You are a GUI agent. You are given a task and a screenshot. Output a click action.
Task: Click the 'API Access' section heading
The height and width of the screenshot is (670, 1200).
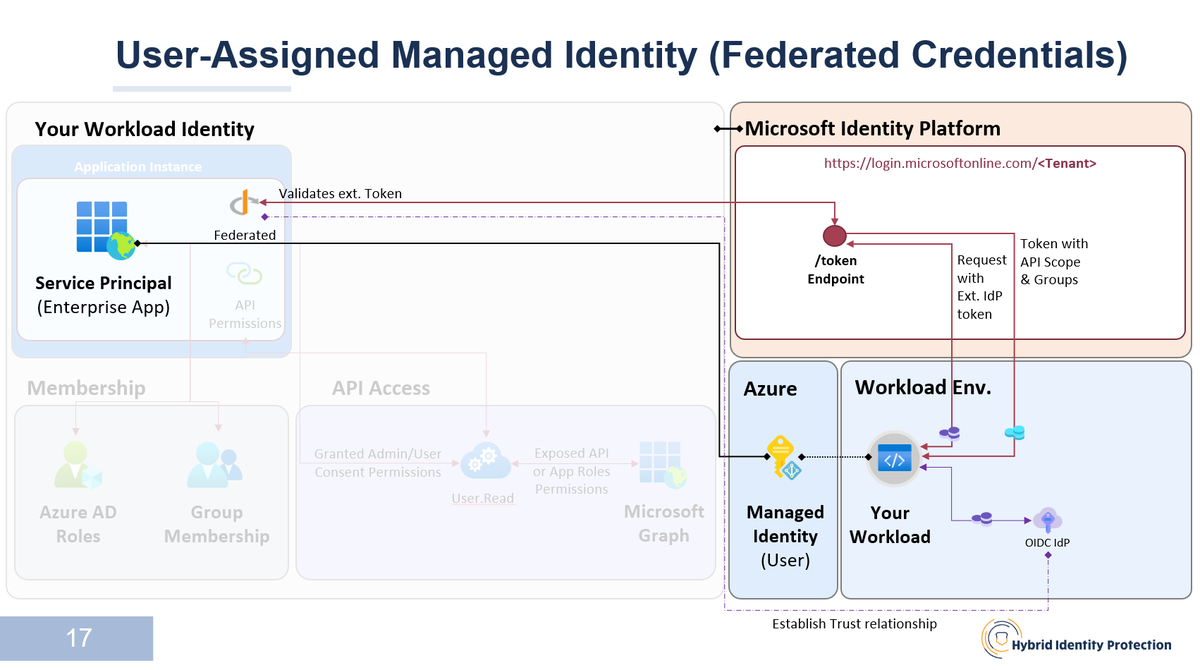click(x=381, y=388)
